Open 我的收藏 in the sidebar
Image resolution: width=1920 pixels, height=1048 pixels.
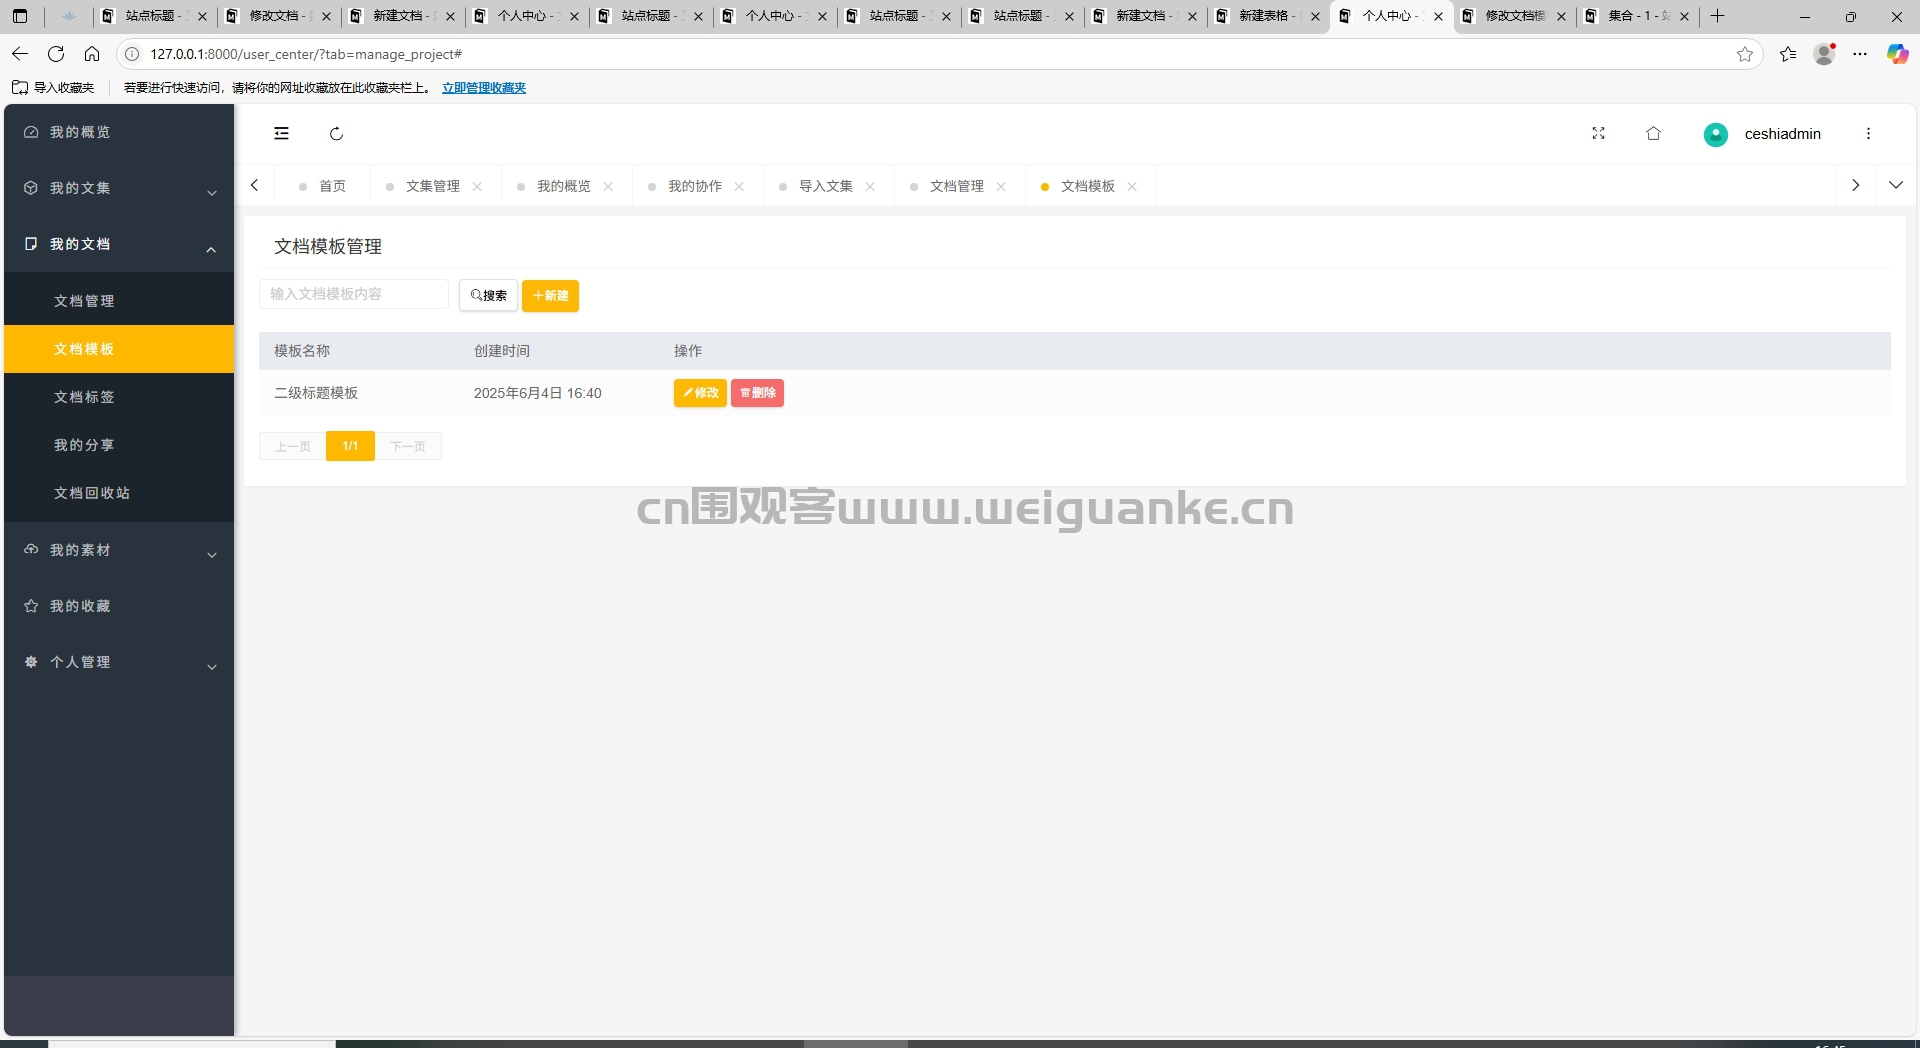pyautogui.click(x=119, y=606)
